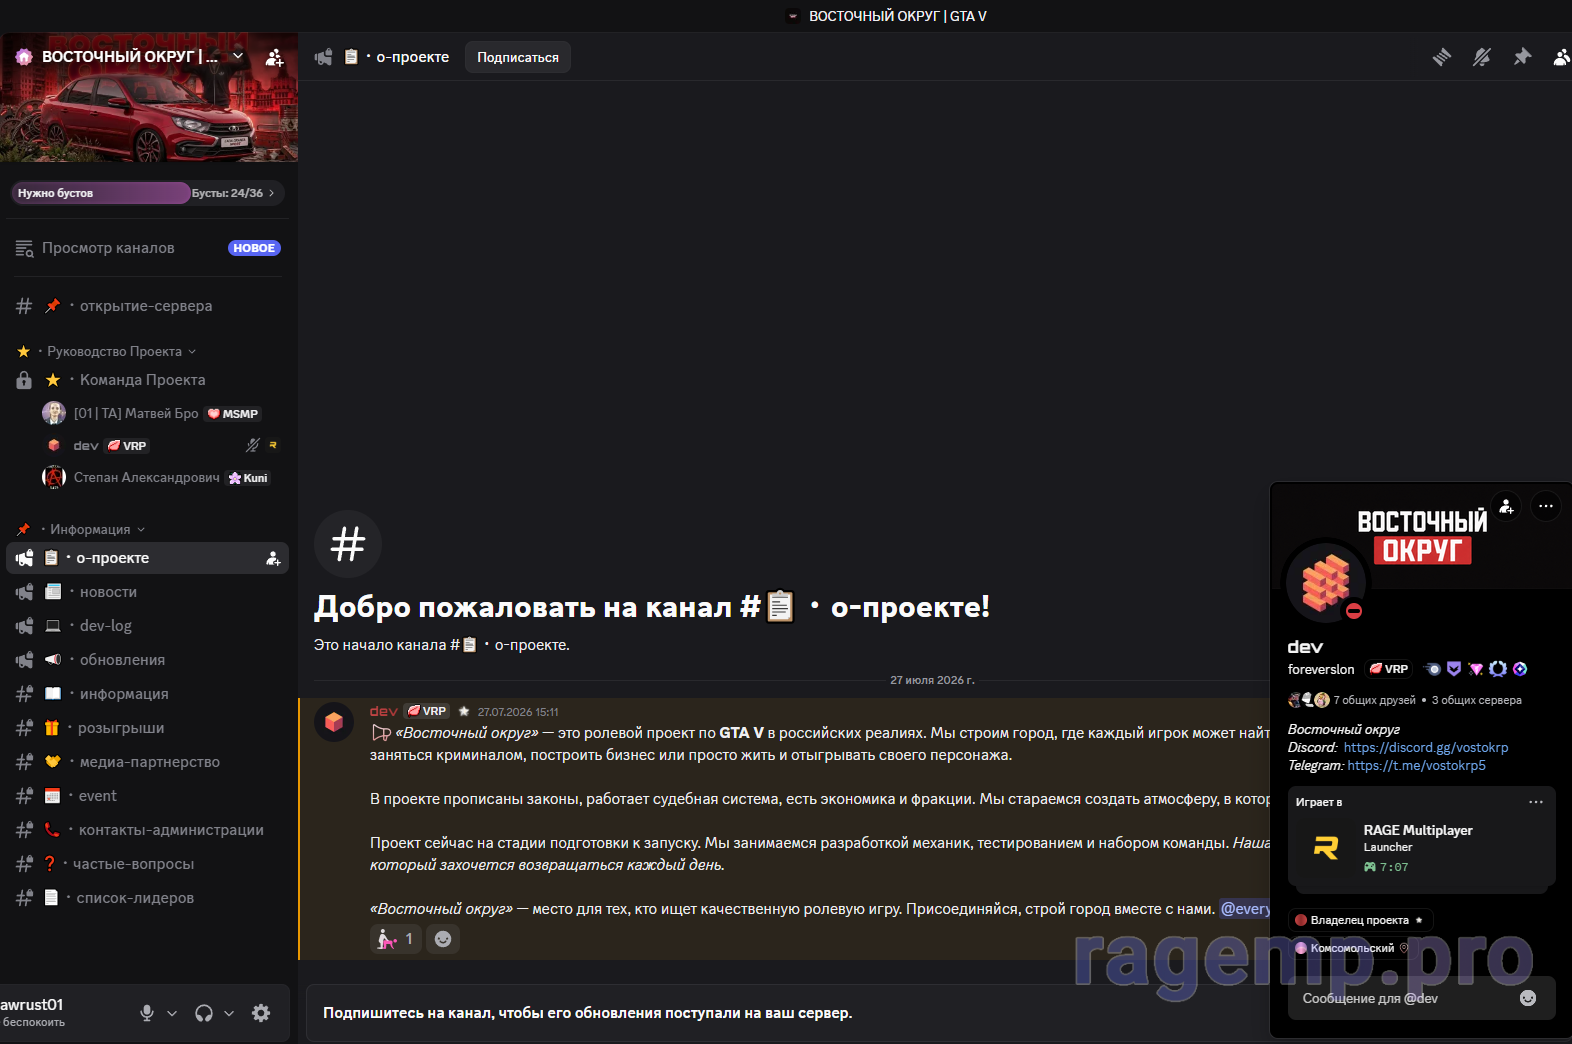The height and width of the screenshot is (1044, 1572).
Task: Click the Подписаться follow button
Action: click(x=518, y=57)
